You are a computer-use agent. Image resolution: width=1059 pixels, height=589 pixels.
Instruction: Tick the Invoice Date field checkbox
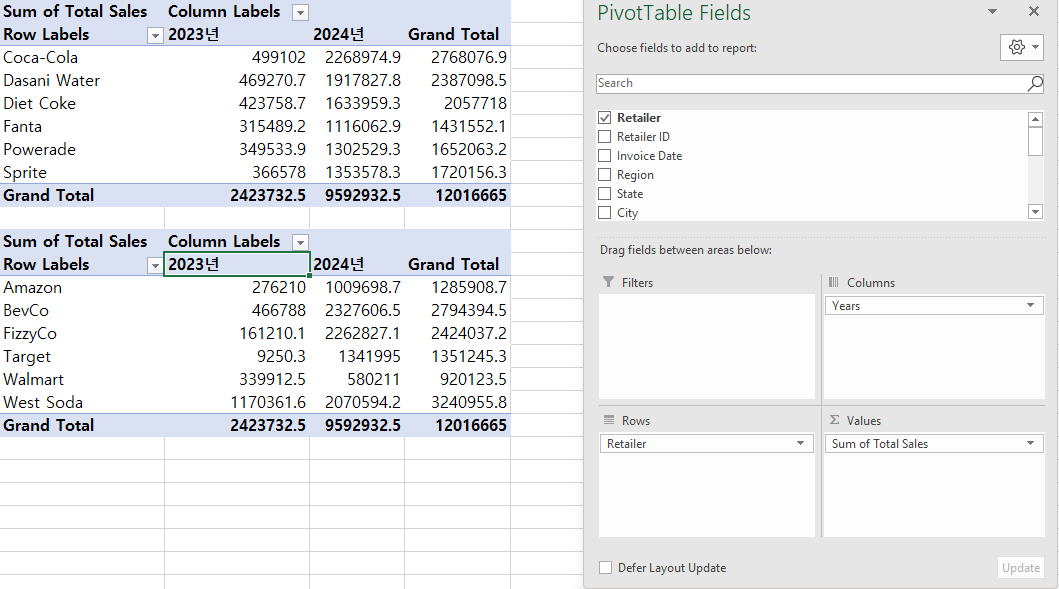point(604,156)
